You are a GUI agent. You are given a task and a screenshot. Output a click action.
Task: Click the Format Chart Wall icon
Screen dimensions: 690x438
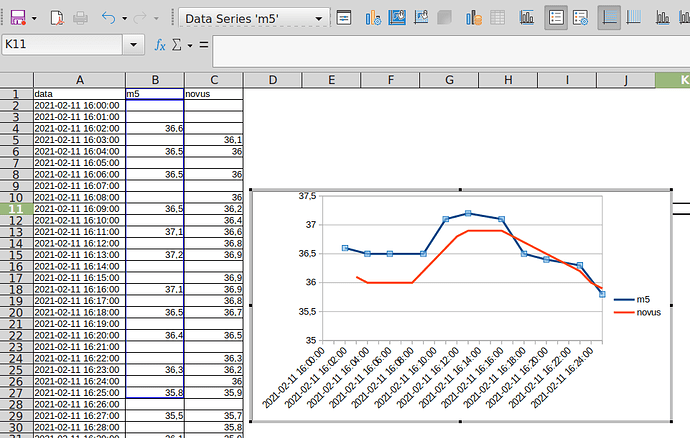click(421, 18)
